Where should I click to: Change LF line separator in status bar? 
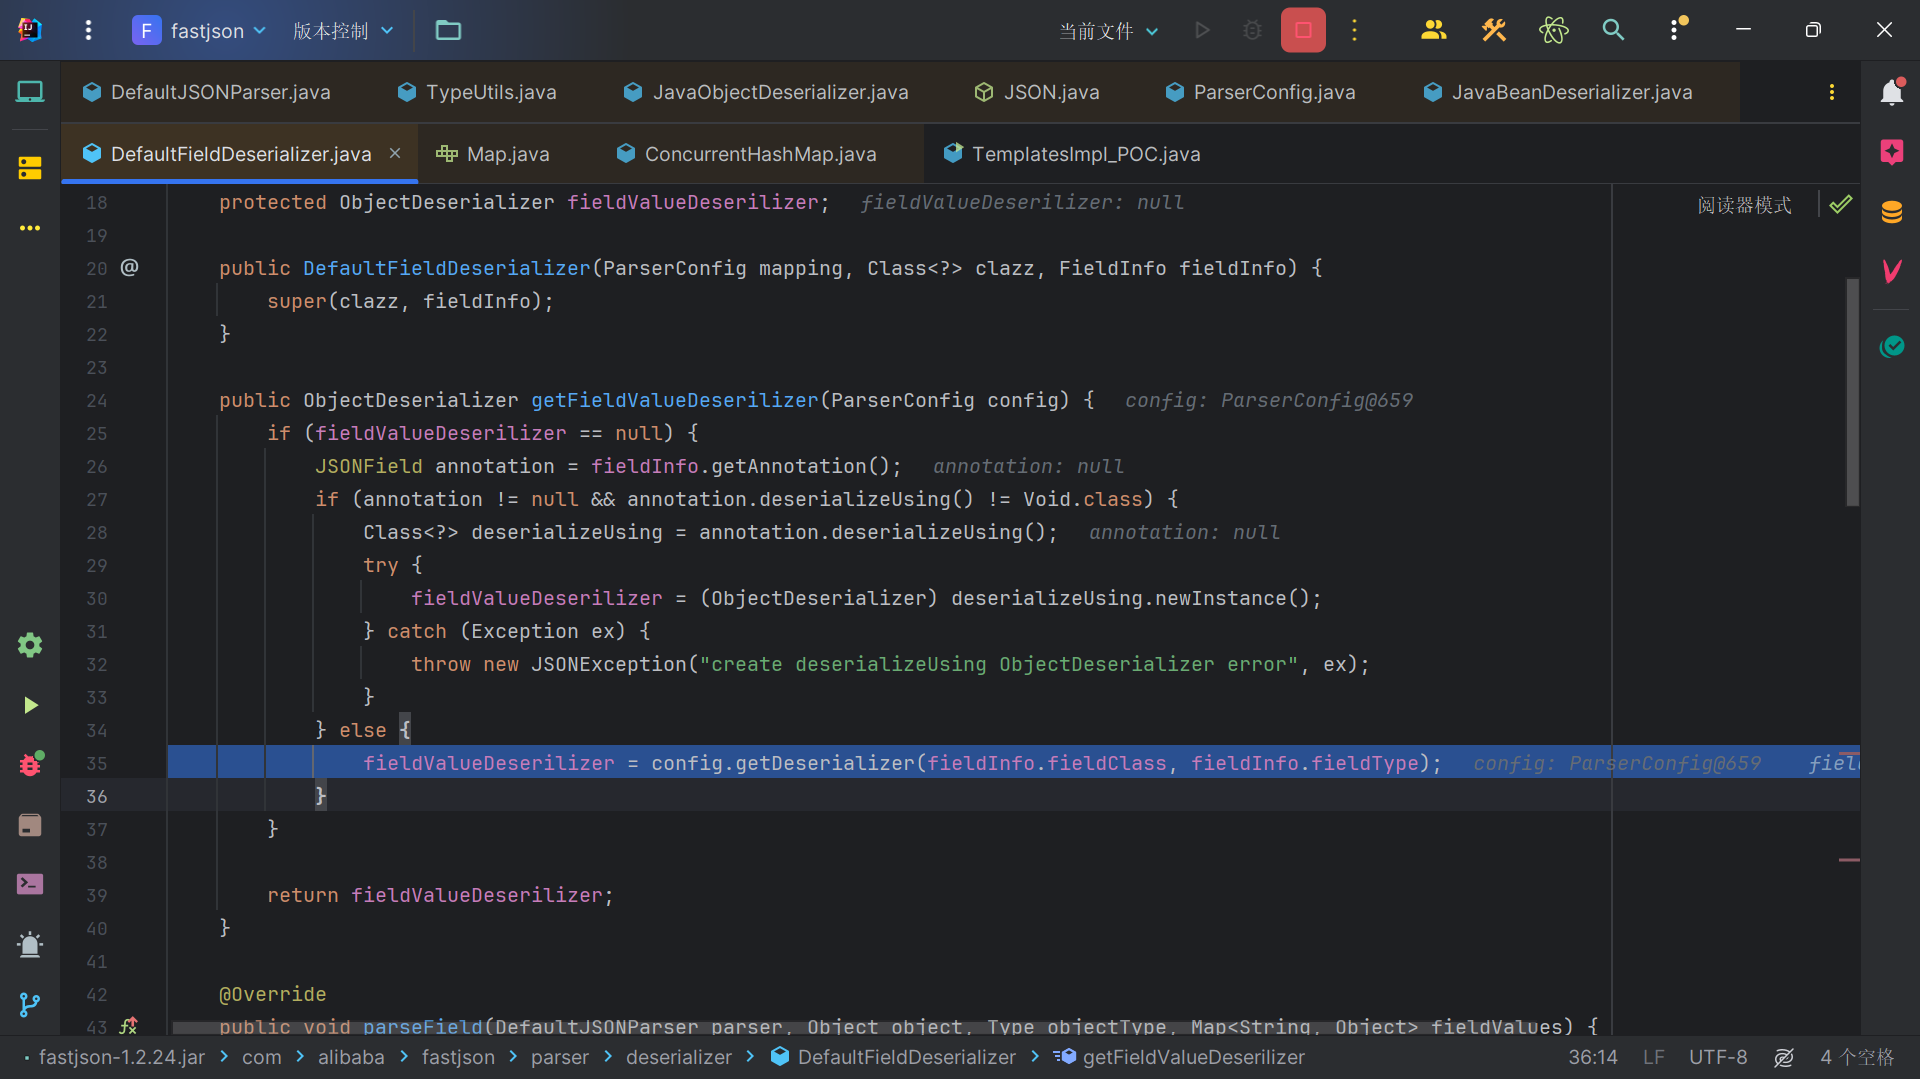pyautogui.click(x=1653, y=1057)
